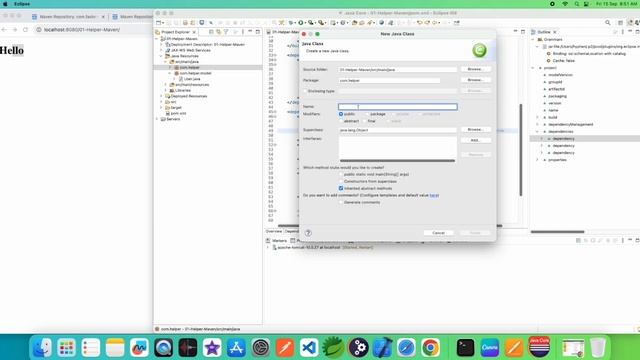Image resolution: width=640 pixels, height=360 pixels.
Task: Open Launchpad from the Dock
Action: (66, 348)
